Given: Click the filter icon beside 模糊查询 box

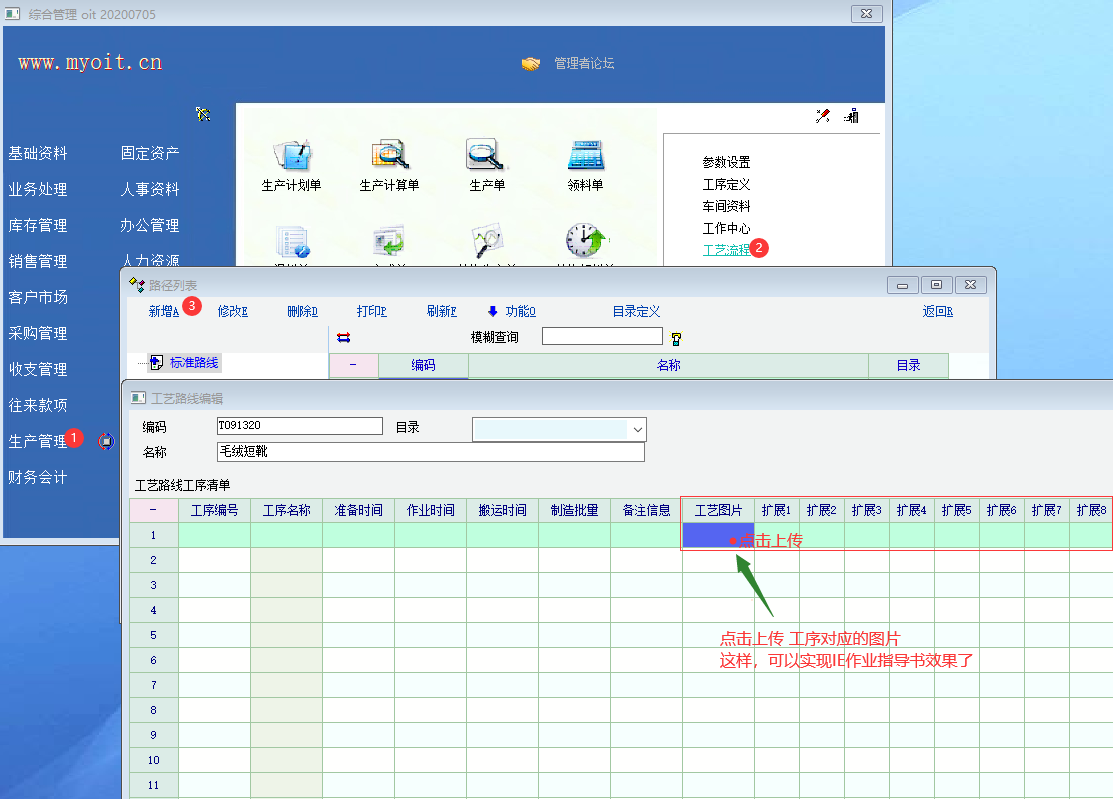Looking at the screenshot, I should 676,338.
